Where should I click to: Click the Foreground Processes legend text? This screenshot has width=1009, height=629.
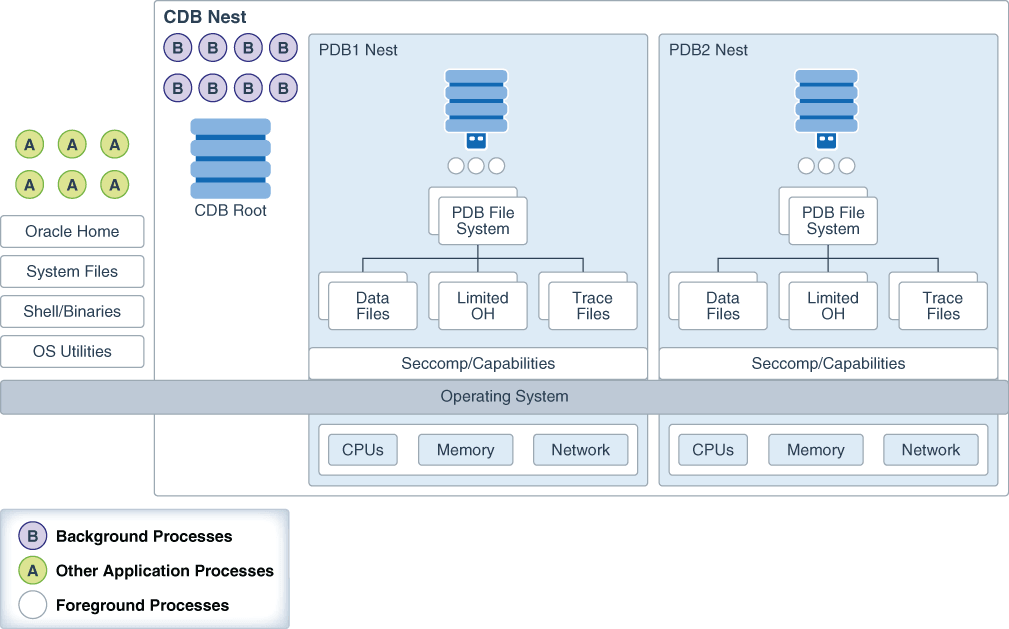tap(142, 605)
